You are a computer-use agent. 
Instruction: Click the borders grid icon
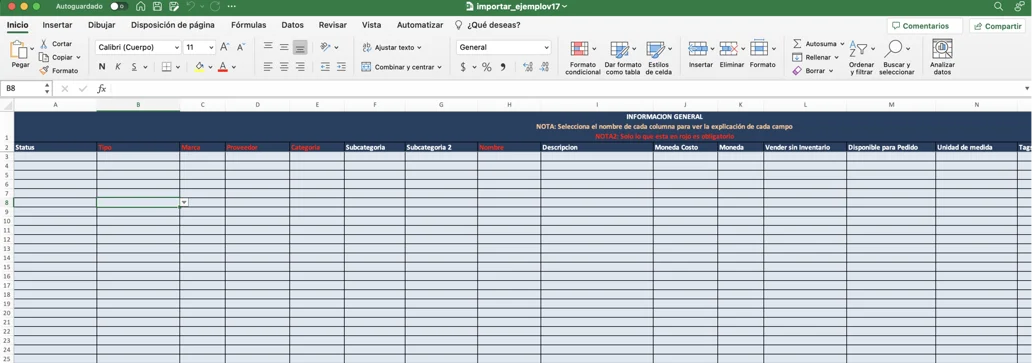[167, 66]
